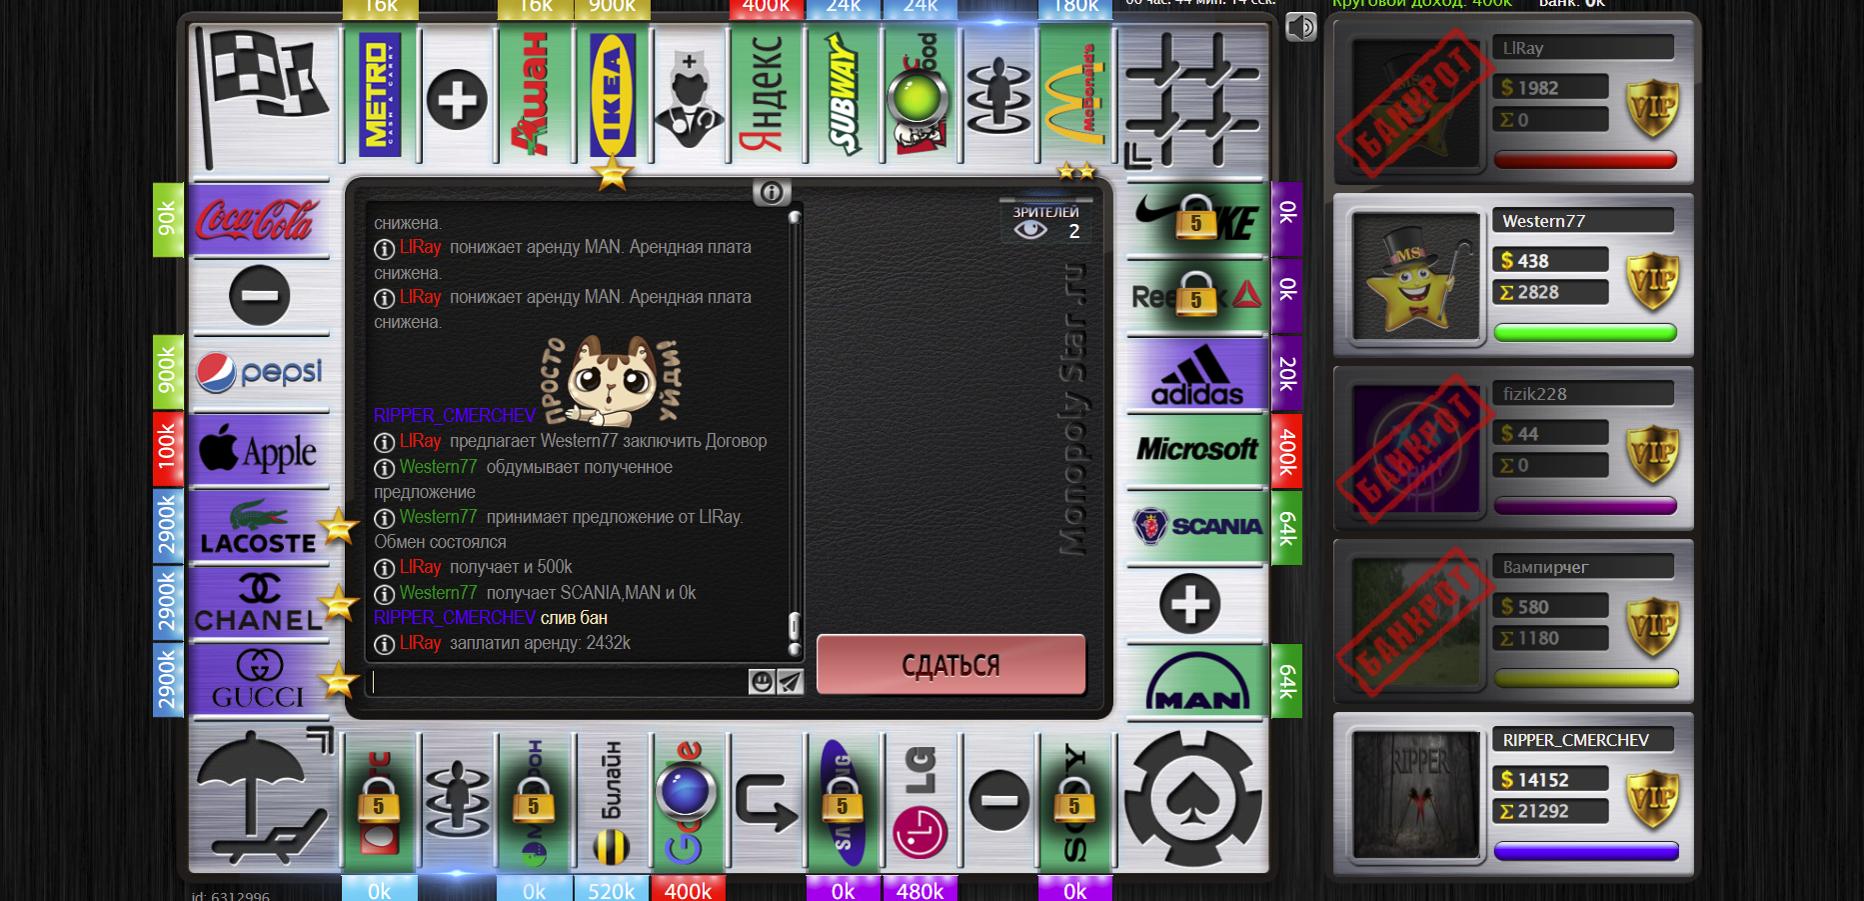
Task: Select the locked Reebok tile
Action: point(1196,296)
